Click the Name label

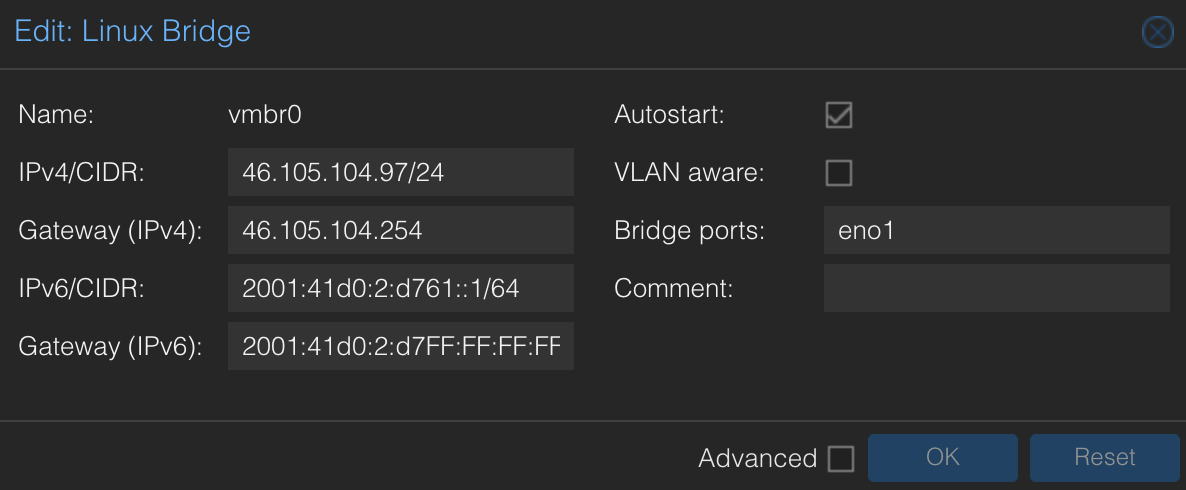tap(56, 115)
